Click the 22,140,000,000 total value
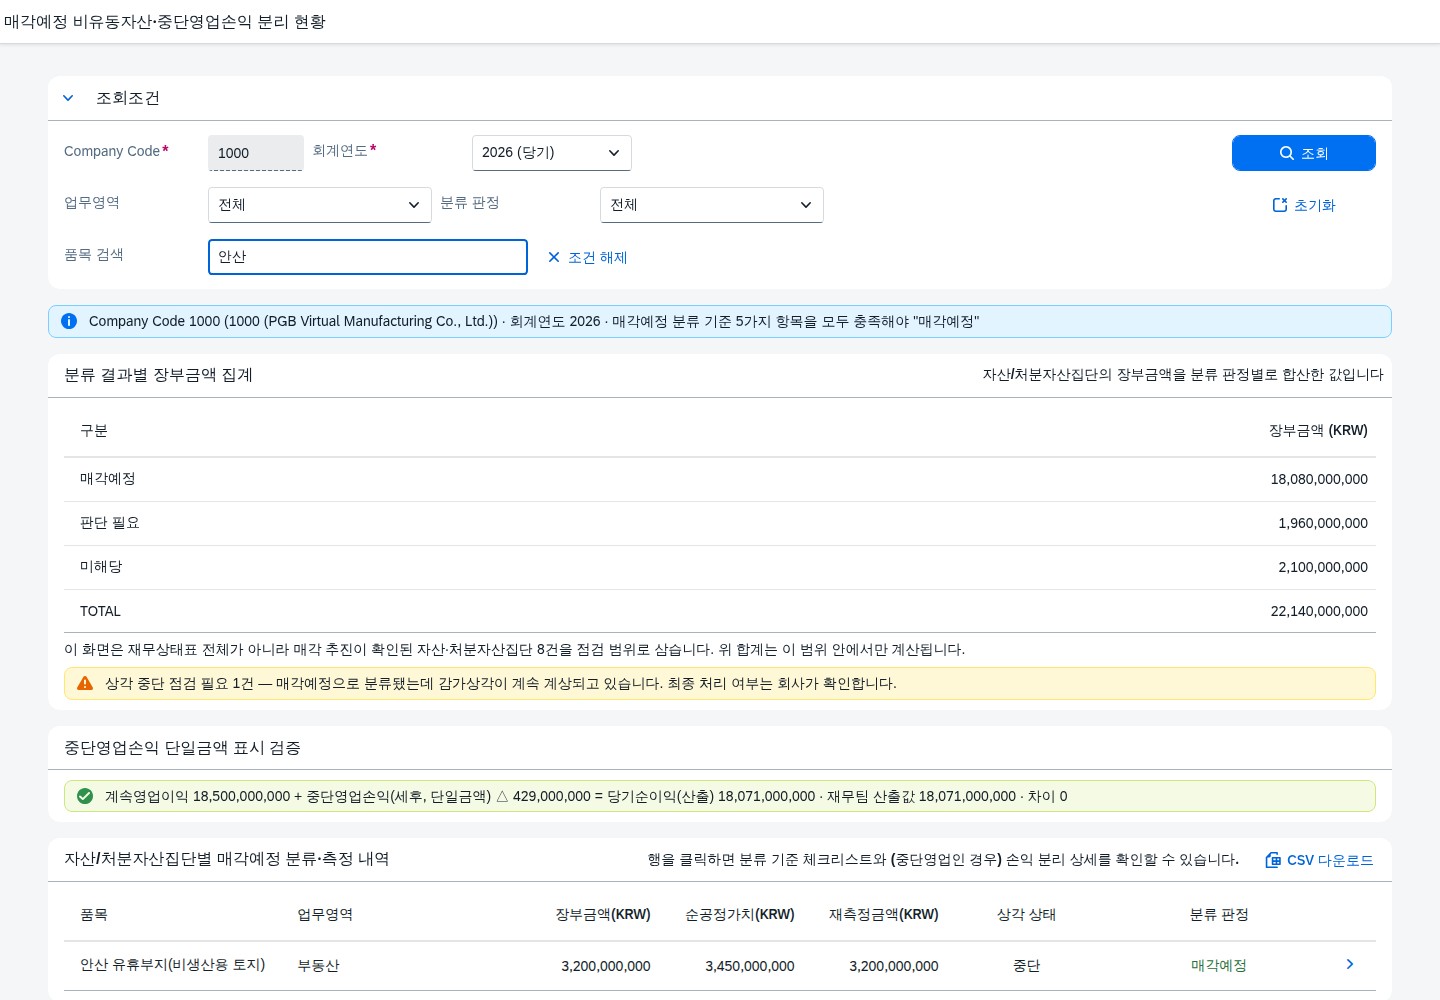 pos(1319,611)
